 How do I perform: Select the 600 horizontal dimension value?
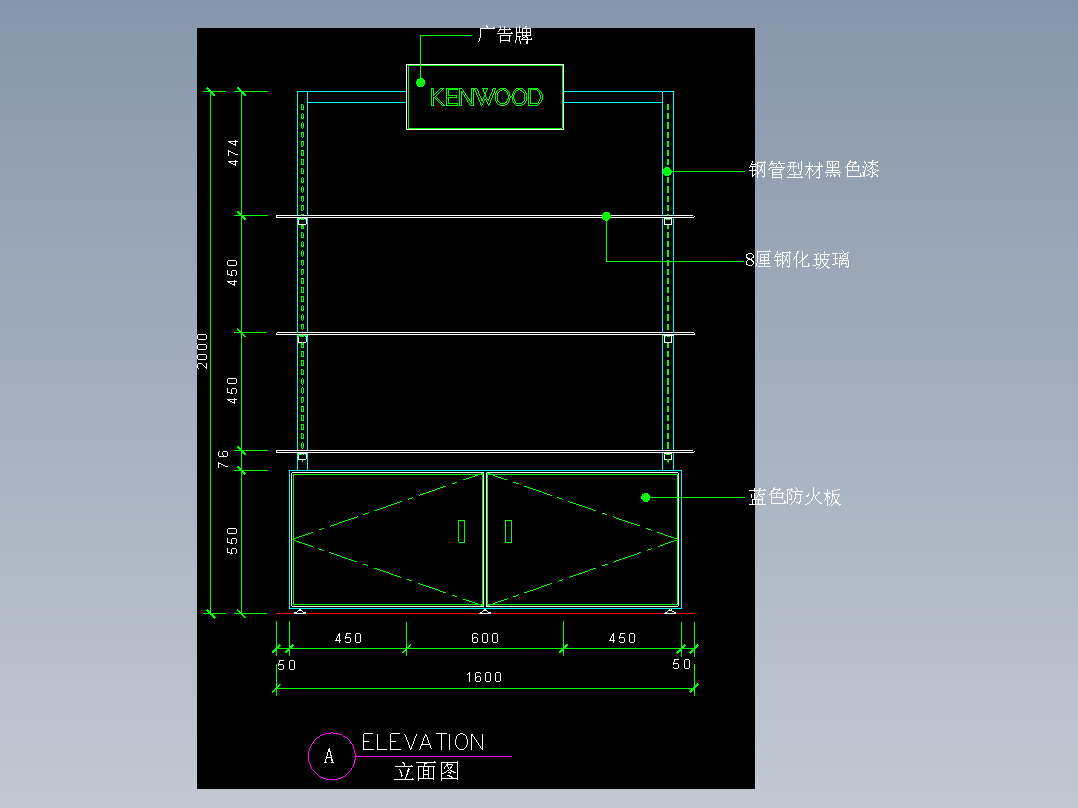pos(485,638)
